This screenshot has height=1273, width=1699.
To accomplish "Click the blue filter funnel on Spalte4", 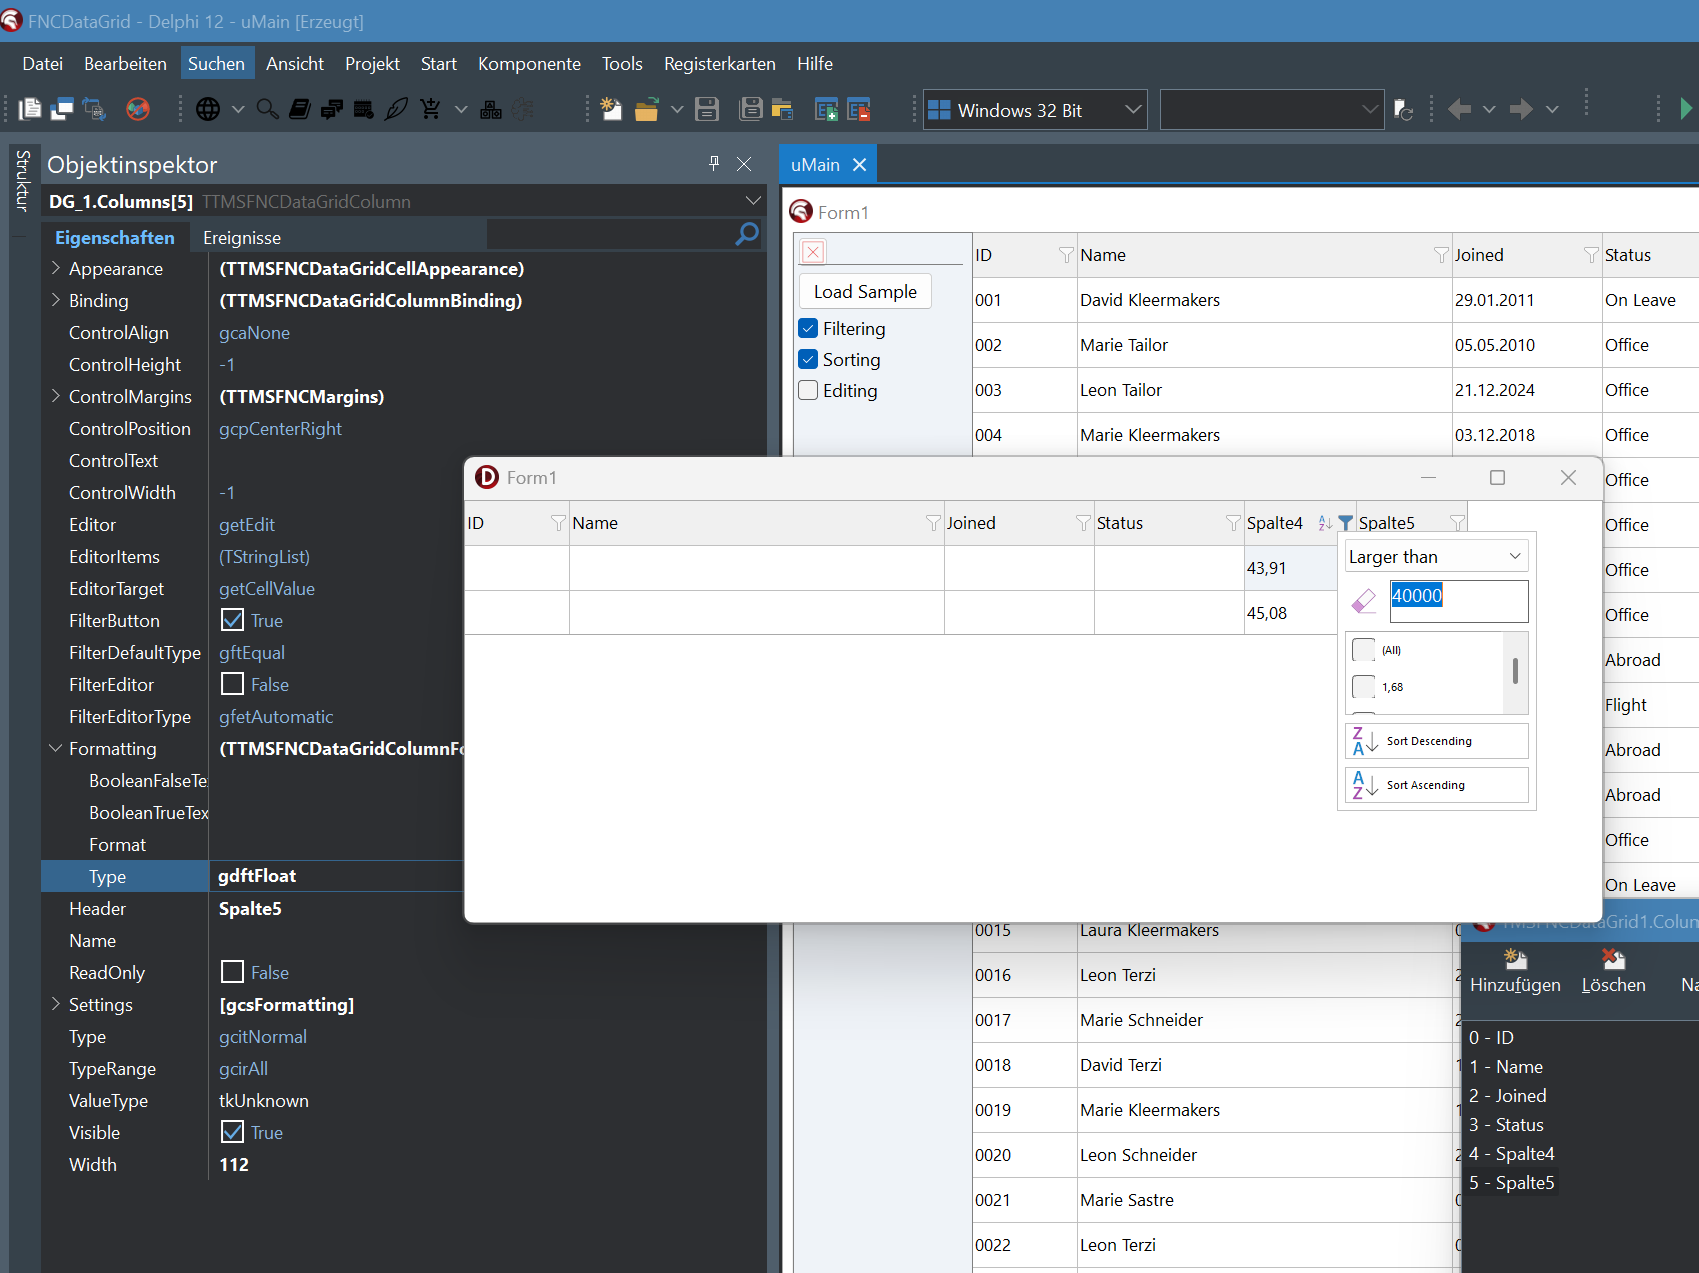I will pos(1345,522).
